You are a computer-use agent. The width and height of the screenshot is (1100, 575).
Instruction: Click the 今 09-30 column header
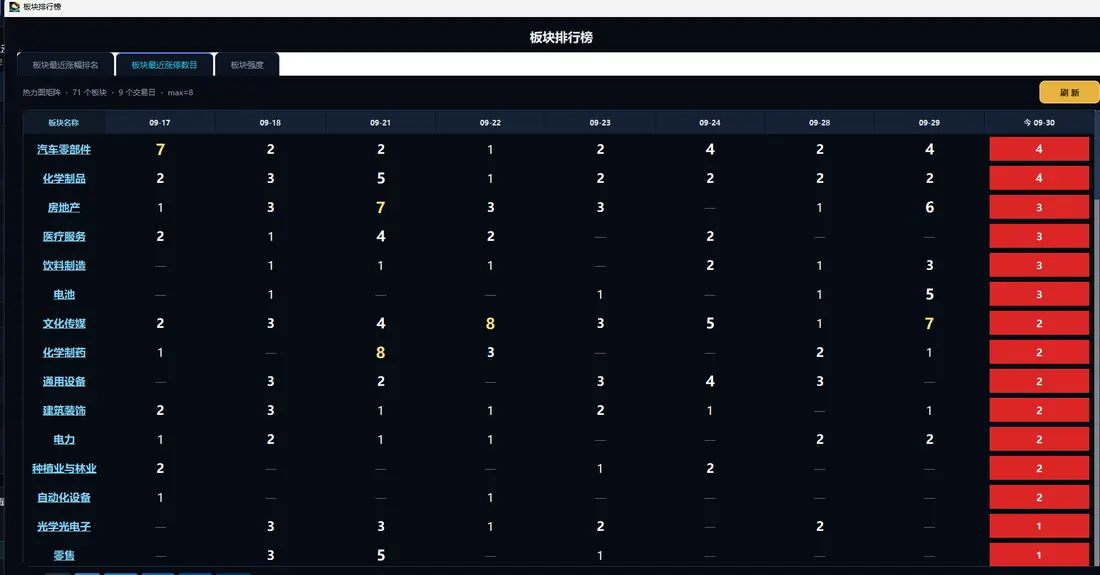pos(1039,123)
